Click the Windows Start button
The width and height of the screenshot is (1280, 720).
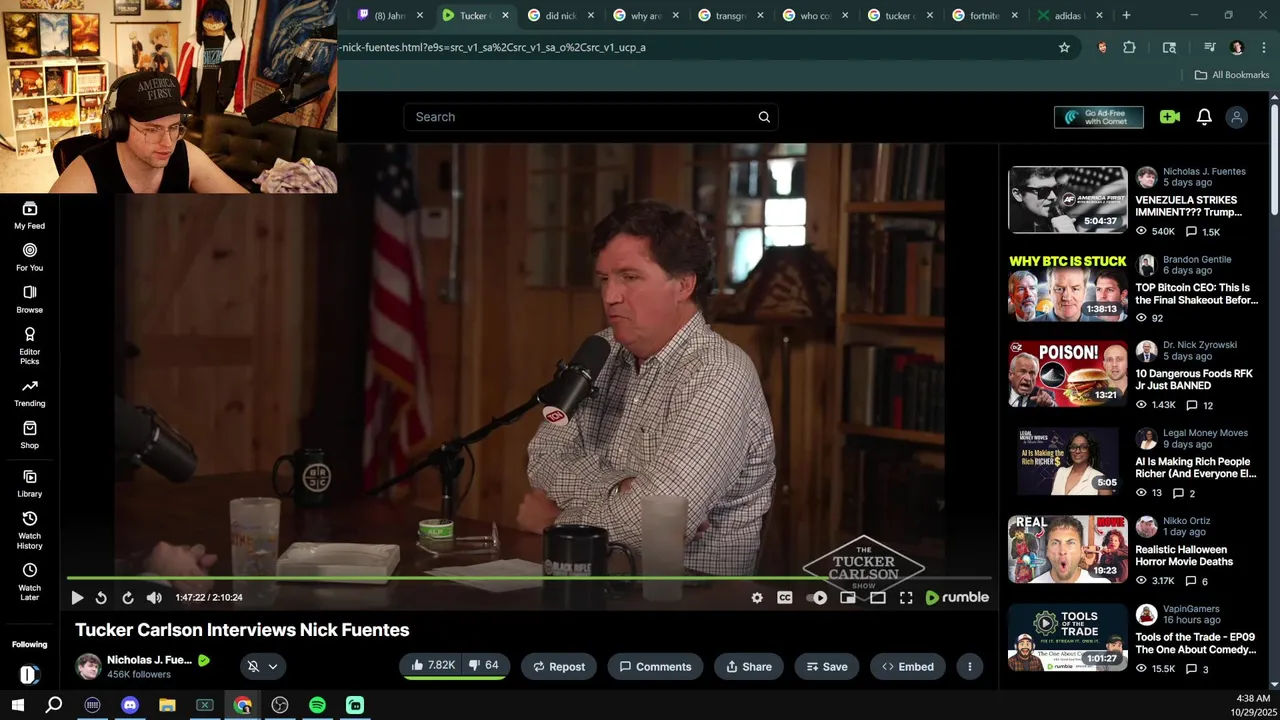pos(17,705)
